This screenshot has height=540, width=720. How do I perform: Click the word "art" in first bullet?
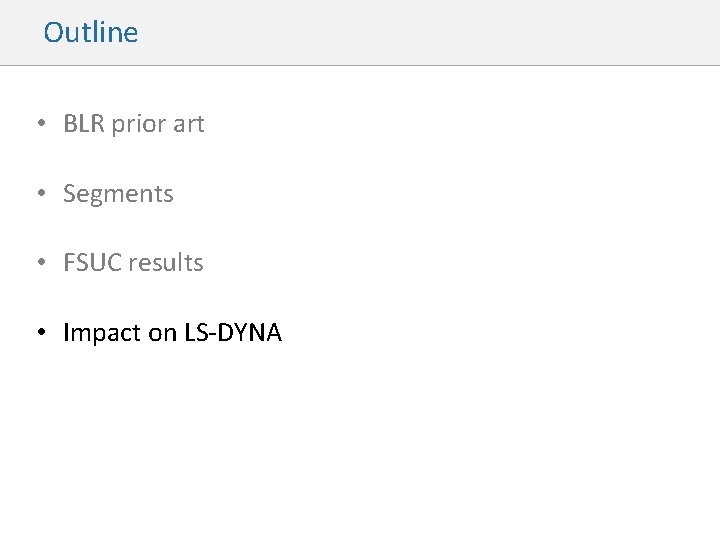187,124
